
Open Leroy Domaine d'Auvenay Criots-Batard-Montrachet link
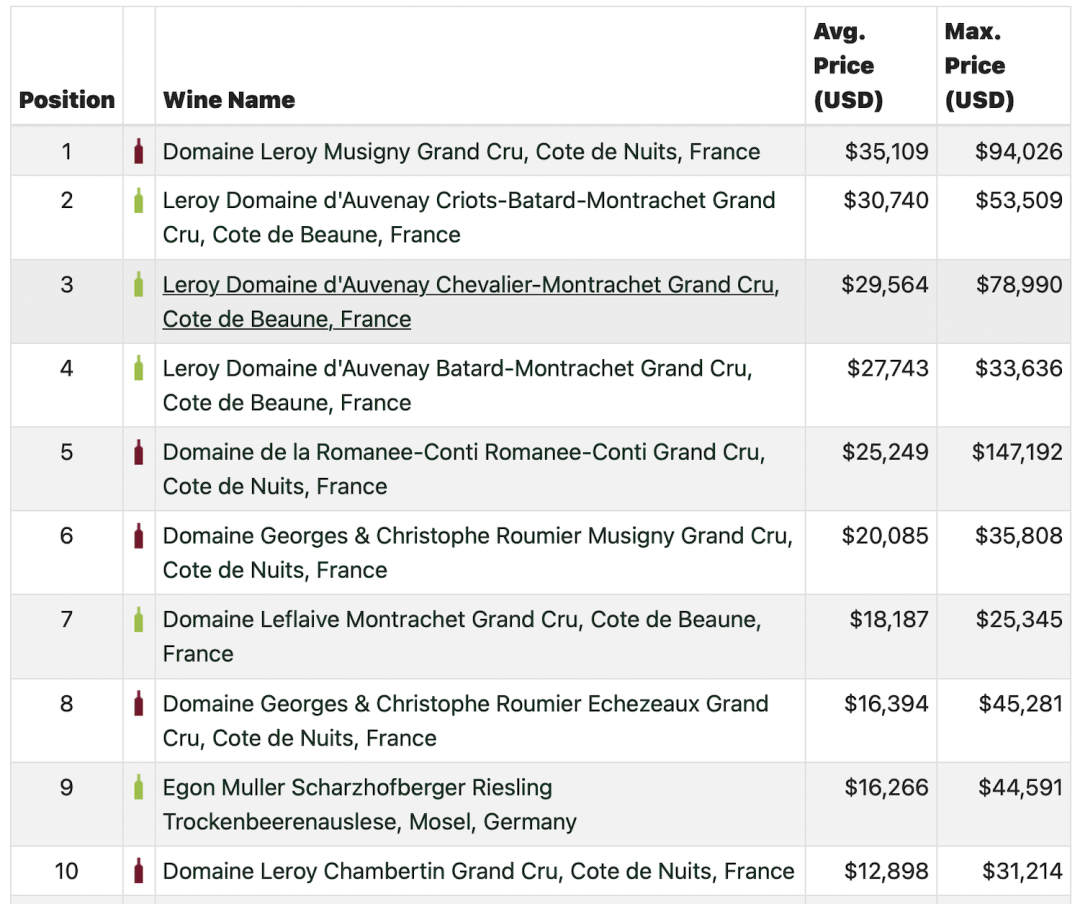pyautogui.click(x=469, y=217)
